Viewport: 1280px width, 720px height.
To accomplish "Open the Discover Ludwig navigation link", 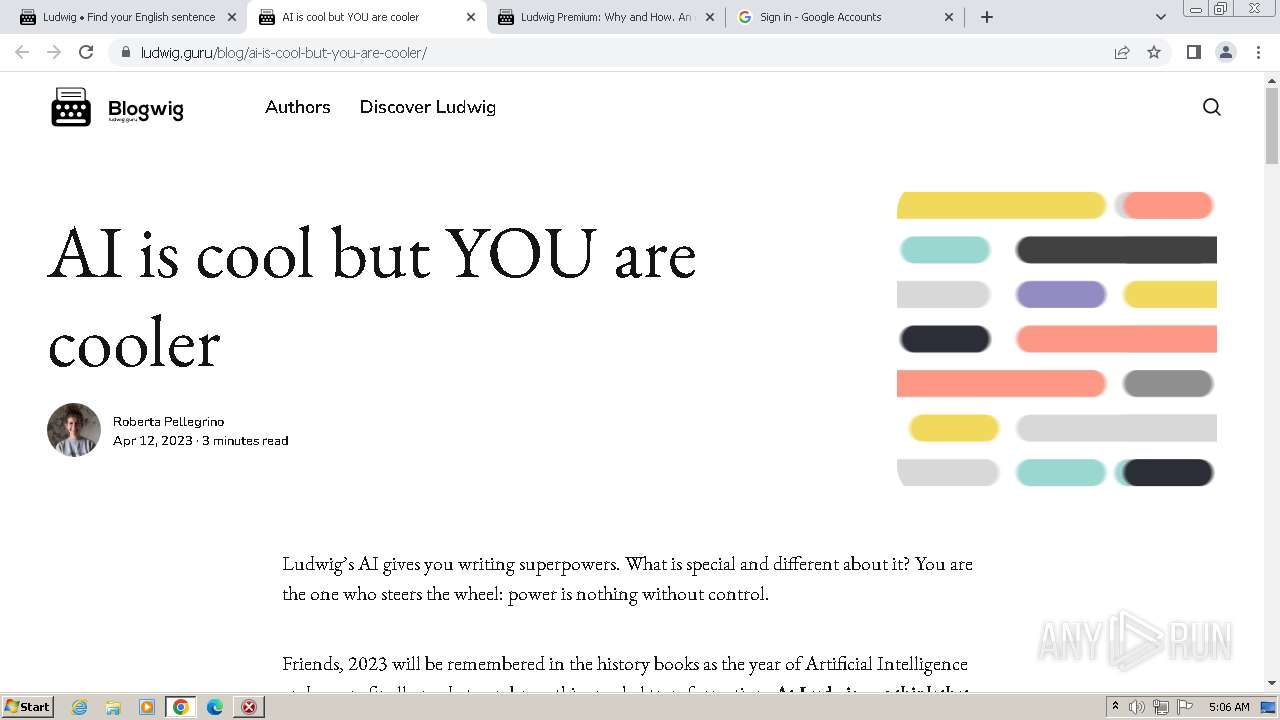I will (427, 107).
